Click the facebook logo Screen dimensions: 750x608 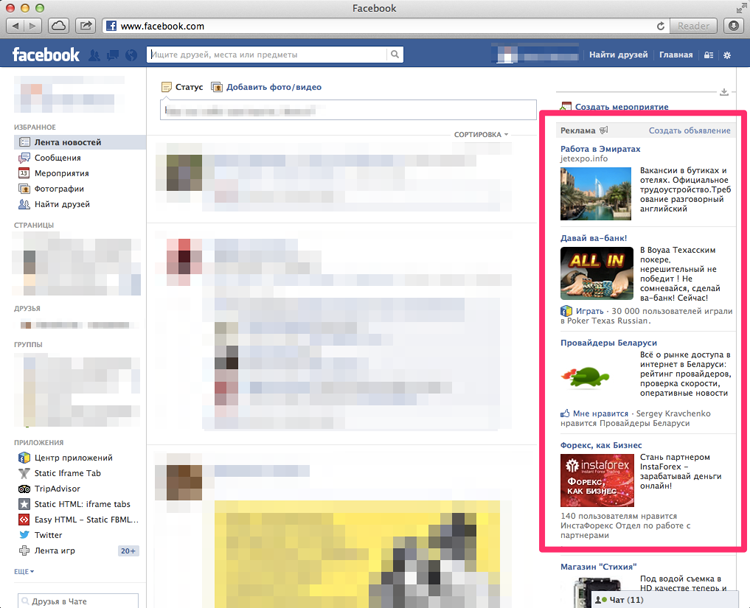pyautogui.click(x=46, y=55)
